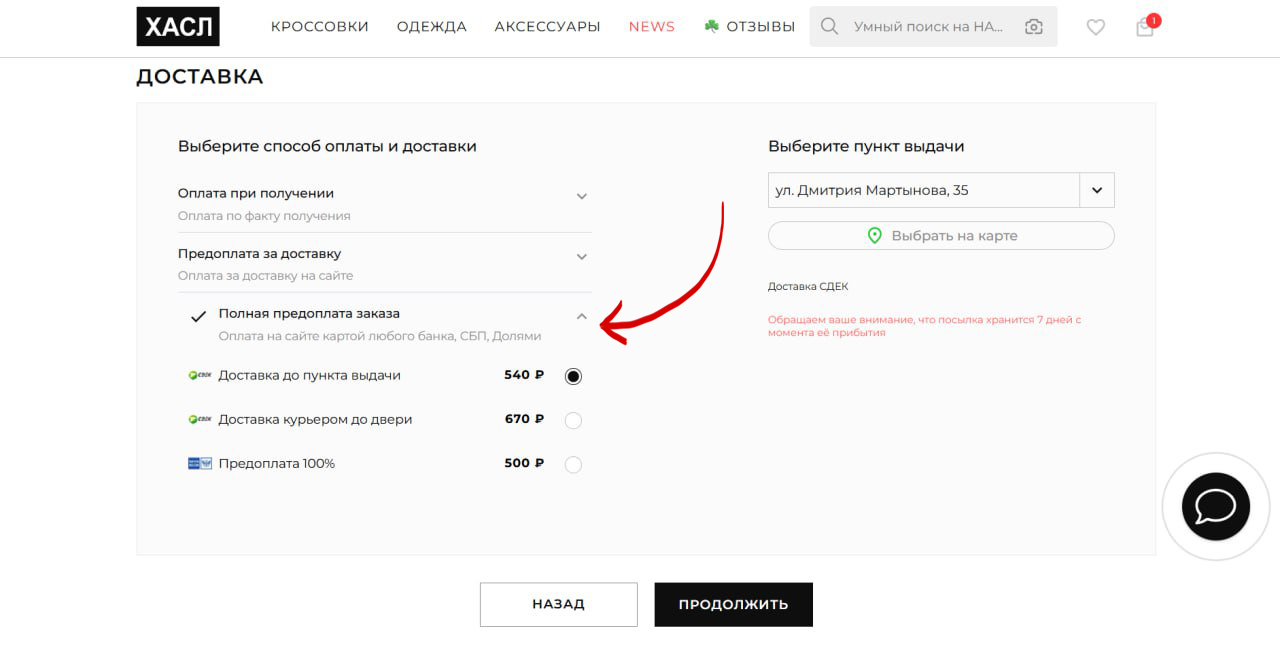1280x660 pixels.
Task: Open the live chat widget
Action: pyautogui.click(x=1215, y=507)
